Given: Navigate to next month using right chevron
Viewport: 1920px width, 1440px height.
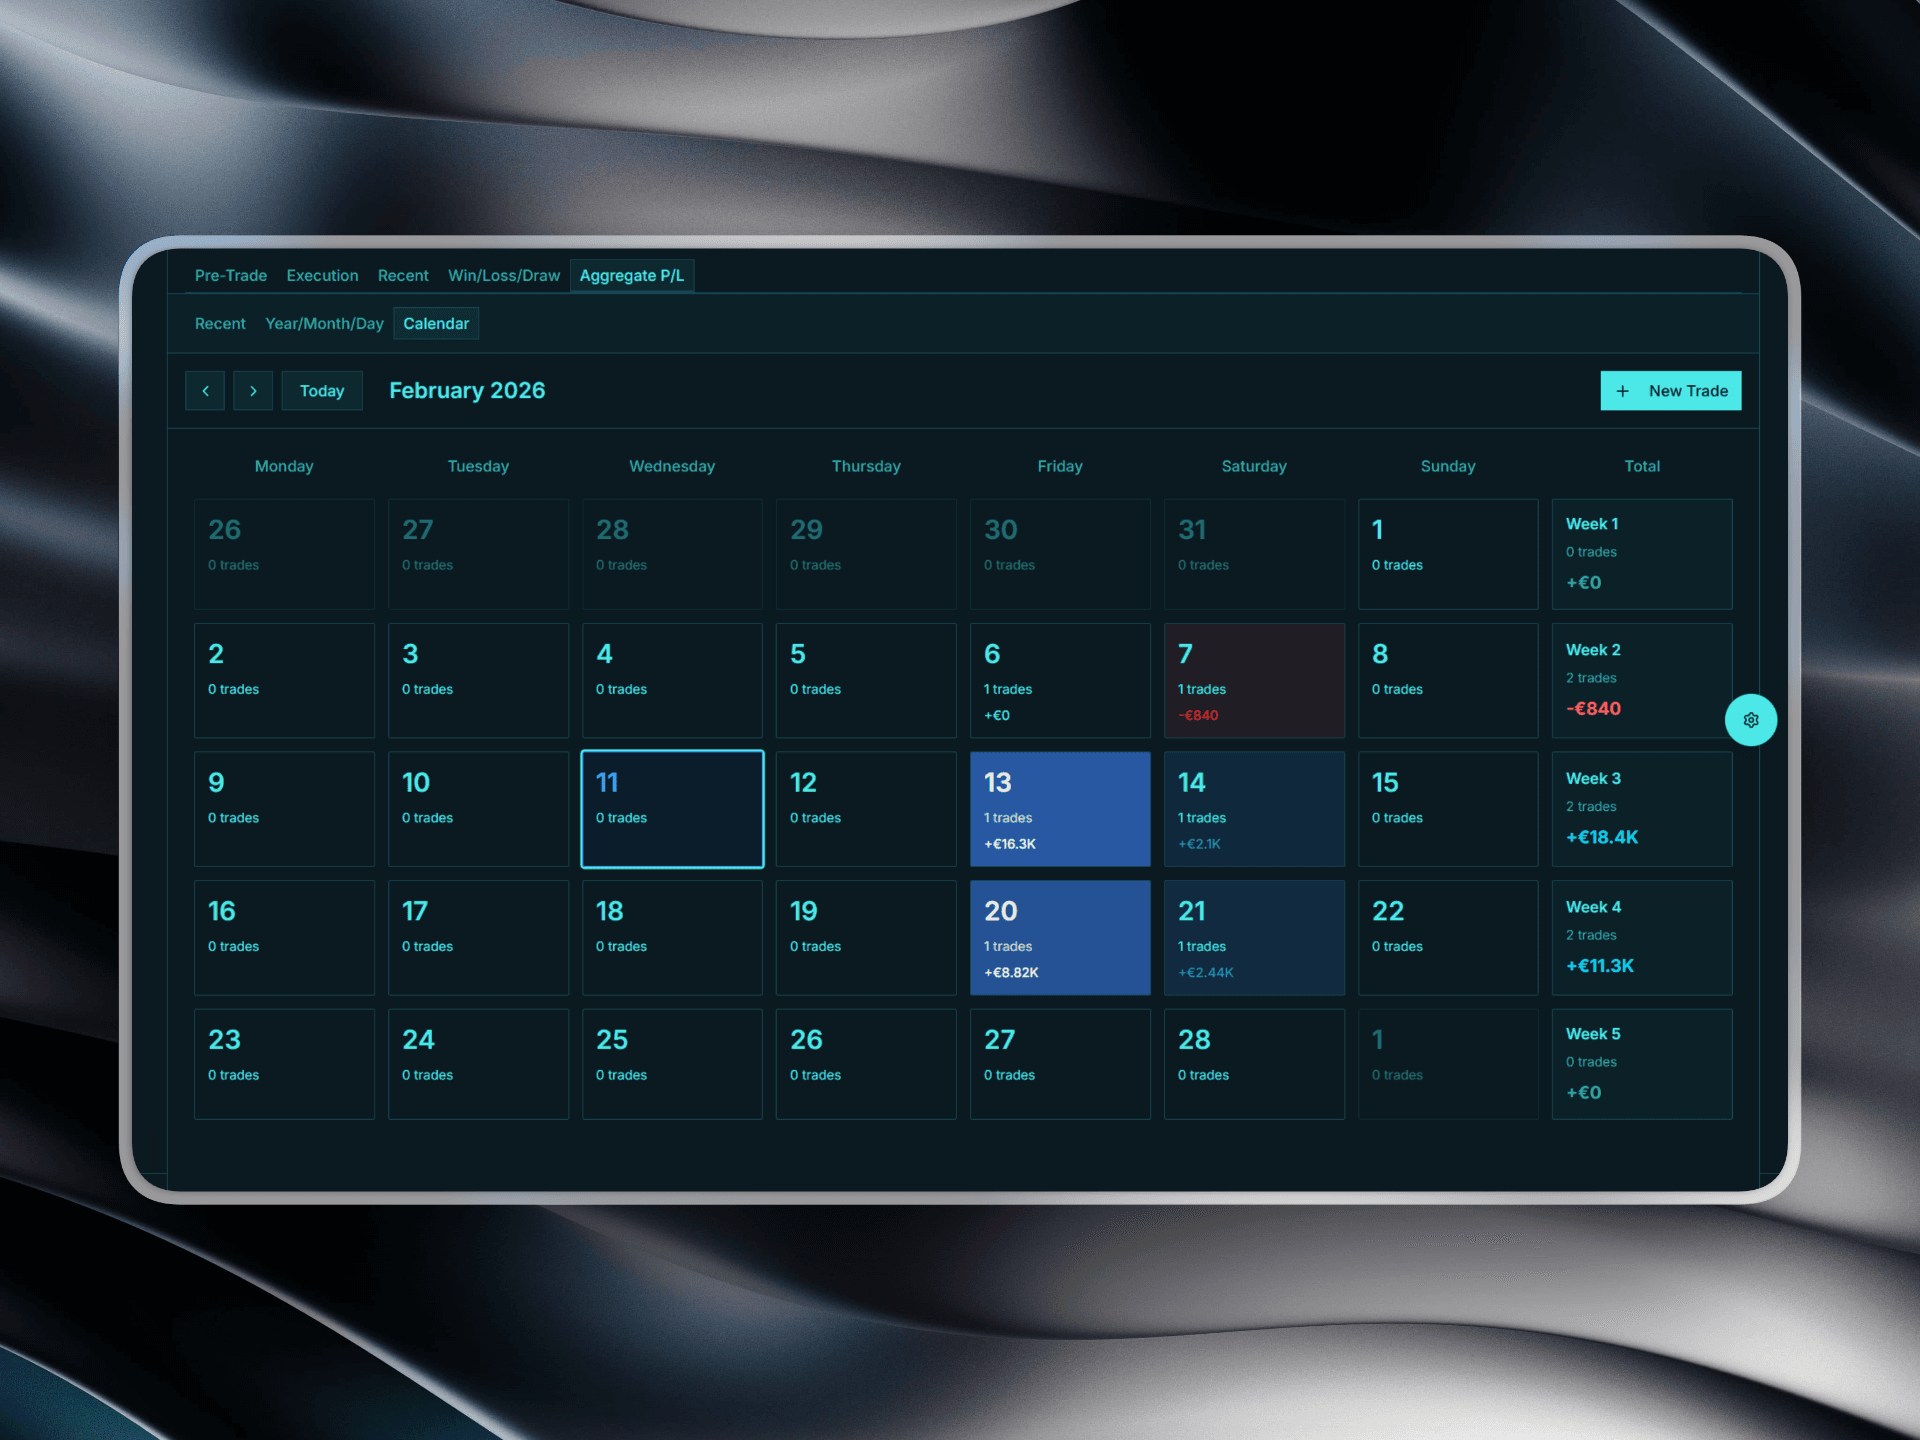Looking at the screenshot, I should [x=253, y=390].
